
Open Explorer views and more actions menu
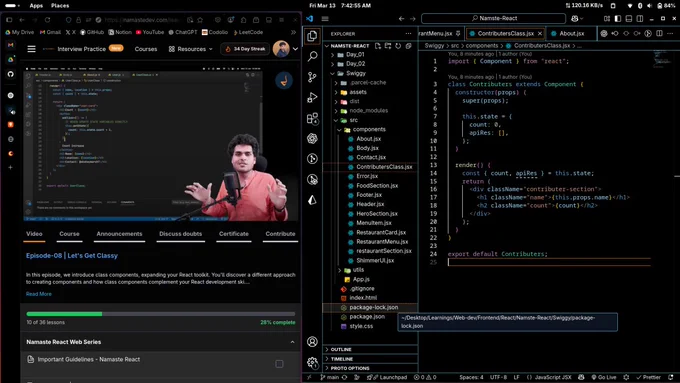tap(408, 33)
